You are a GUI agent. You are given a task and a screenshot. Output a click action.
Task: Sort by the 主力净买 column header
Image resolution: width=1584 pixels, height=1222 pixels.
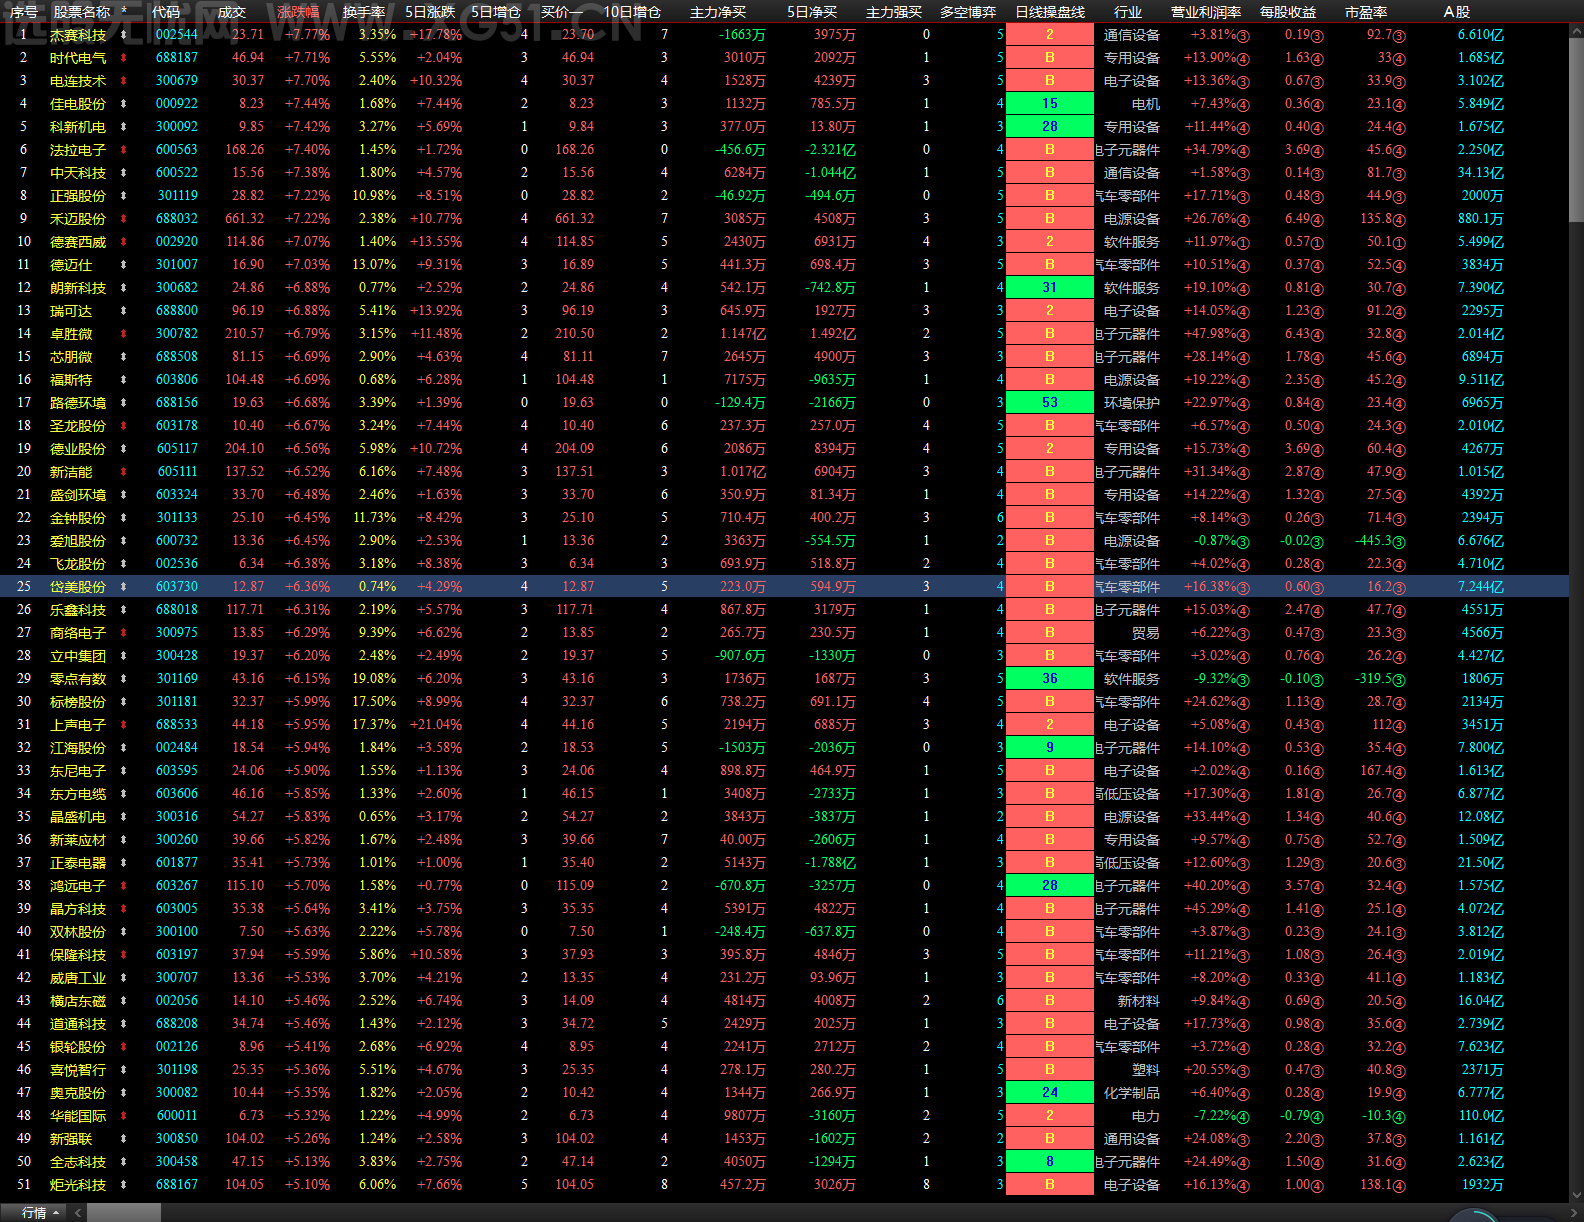click(x=718, y=12)
